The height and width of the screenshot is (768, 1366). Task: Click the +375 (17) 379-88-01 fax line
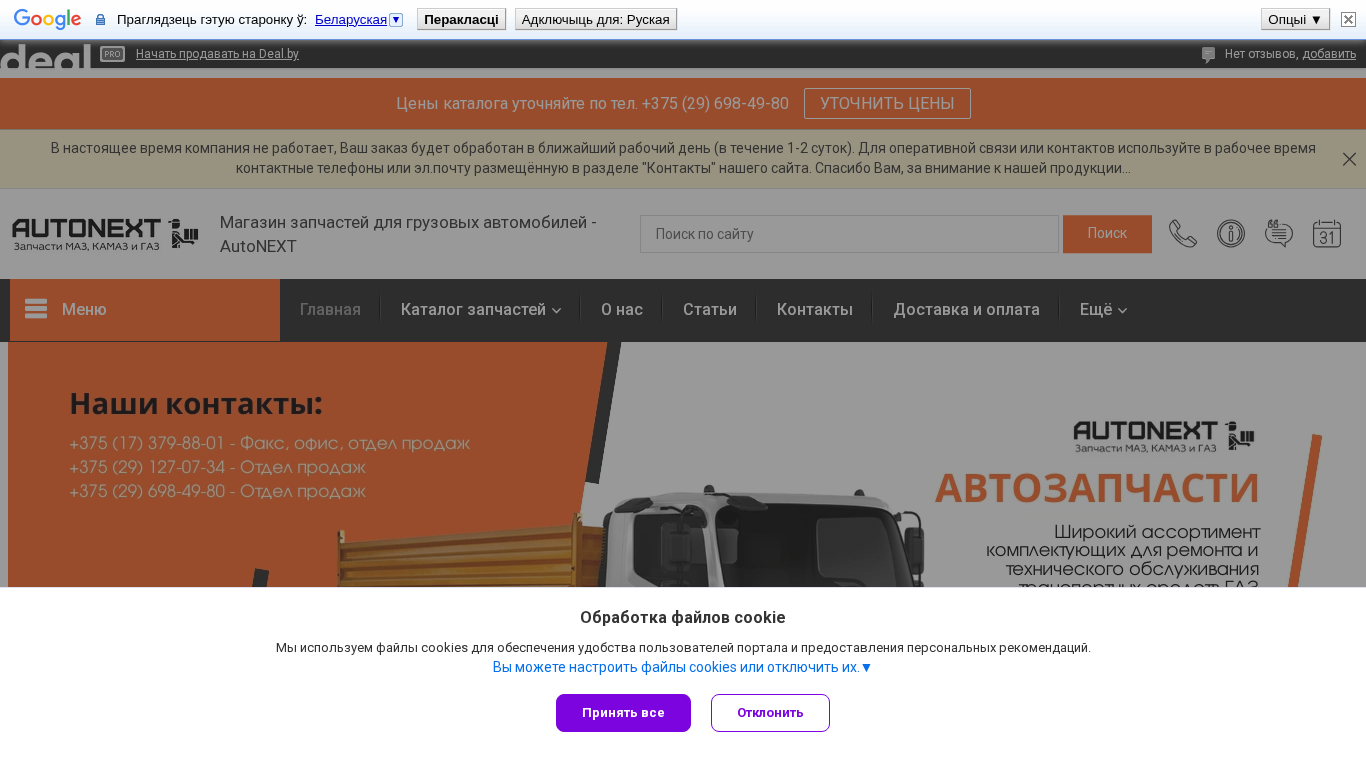click(270, 443)
